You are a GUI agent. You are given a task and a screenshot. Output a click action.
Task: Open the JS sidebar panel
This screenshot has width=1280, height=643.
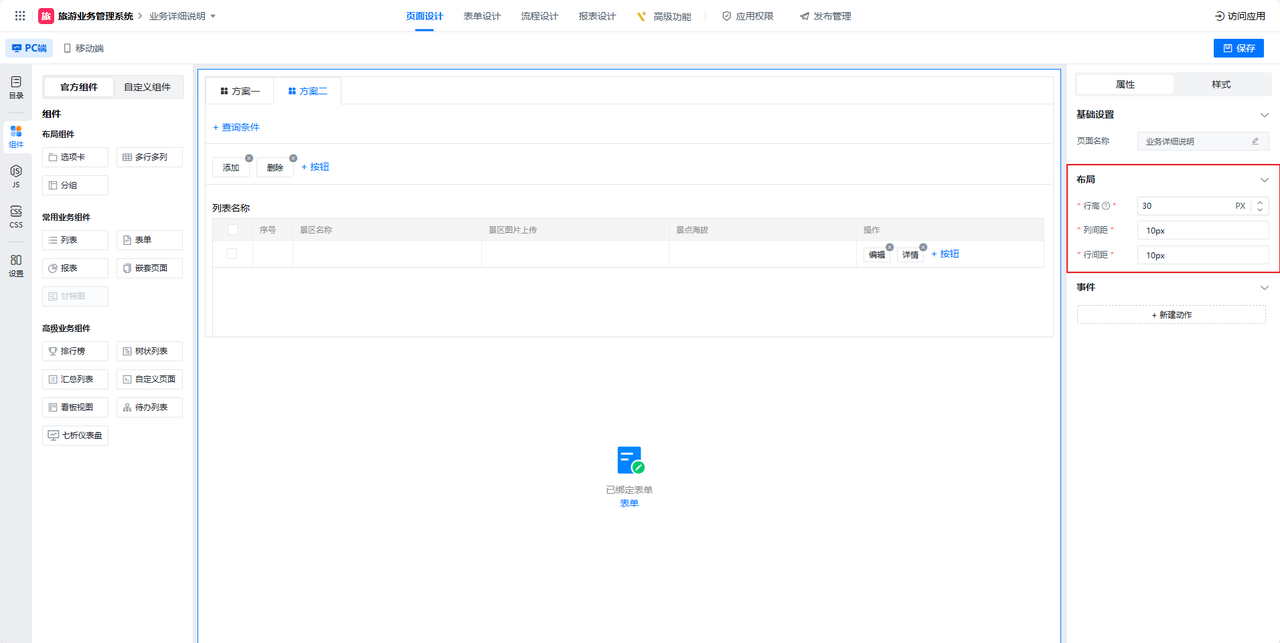tap(16, 177)
